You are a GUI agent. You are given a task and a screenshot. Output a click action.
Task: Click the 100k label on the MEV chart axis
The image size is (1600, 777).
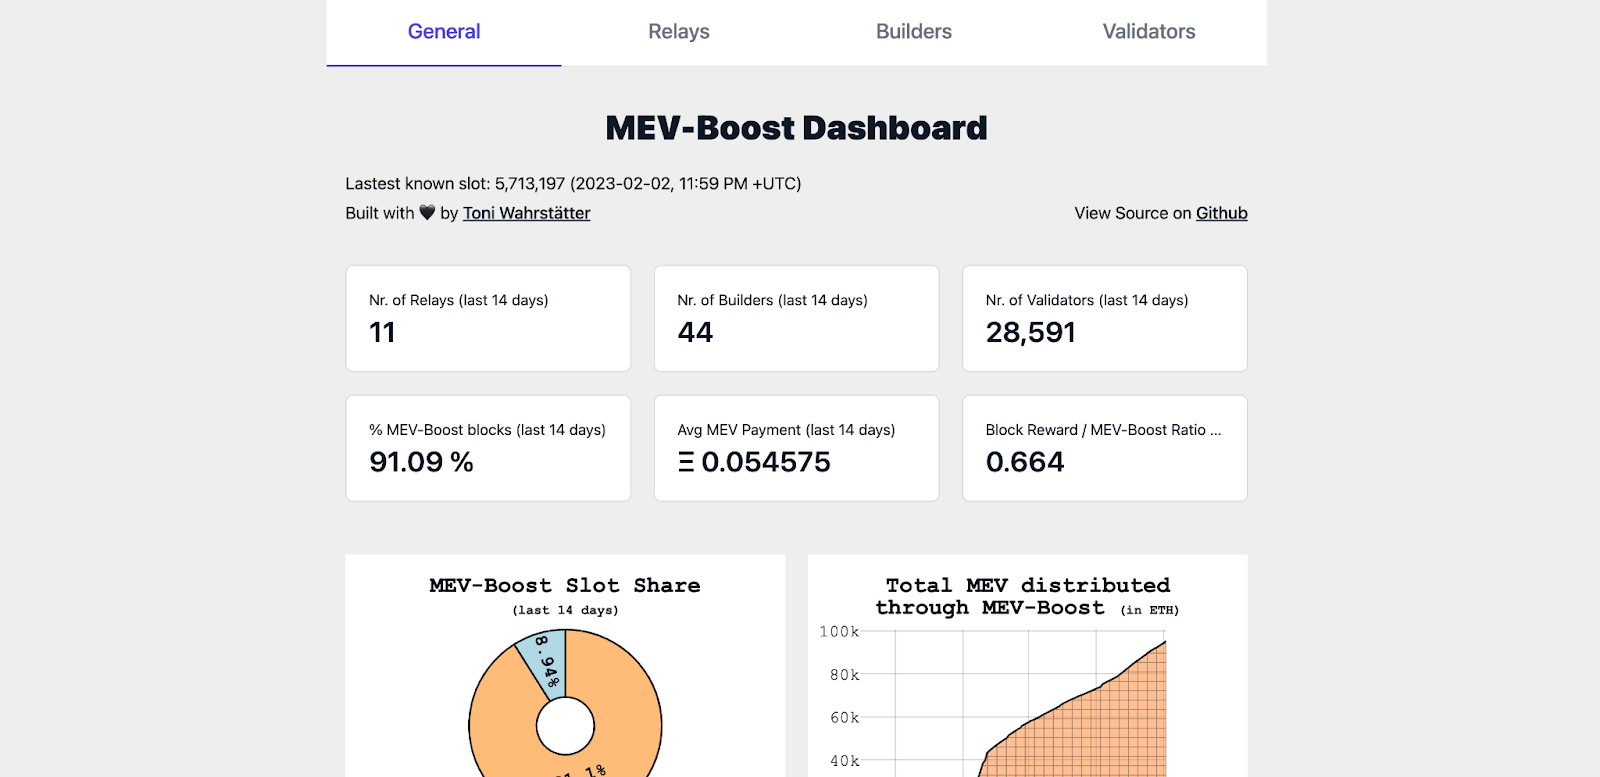840,632
